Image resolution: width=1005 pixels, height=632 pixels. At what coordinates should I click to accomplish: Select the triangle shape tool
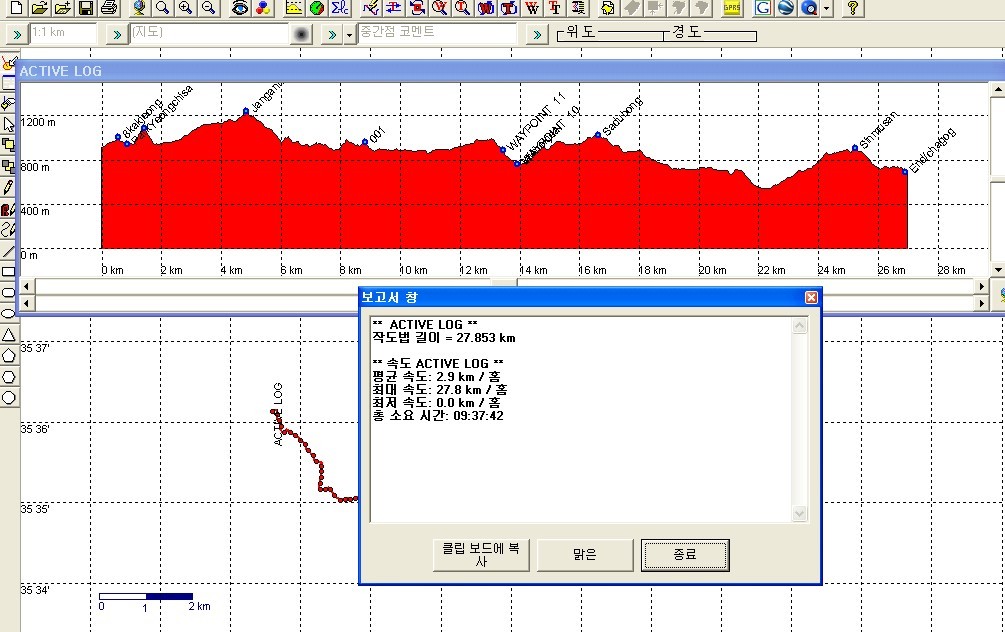coord(8,335)
